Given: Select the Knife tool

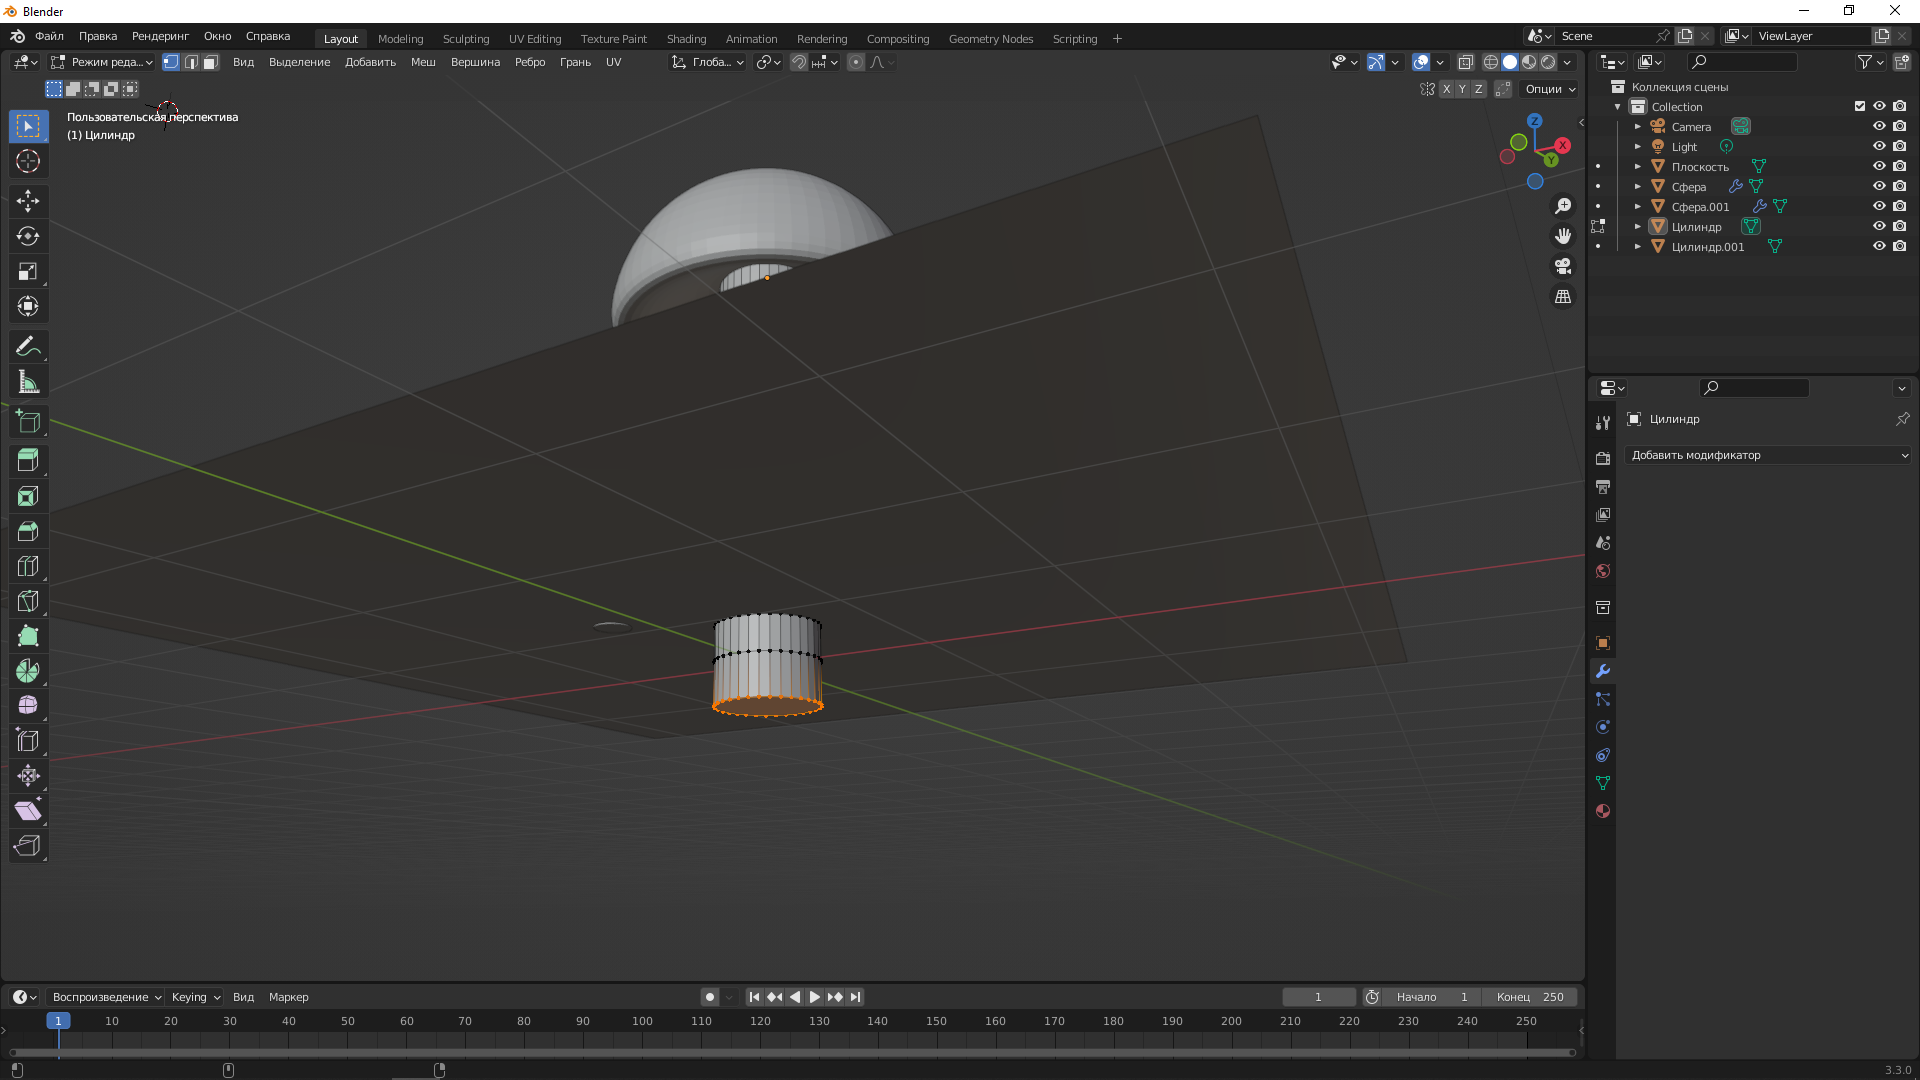Looking at the screenshot, I should click(28, 601).
